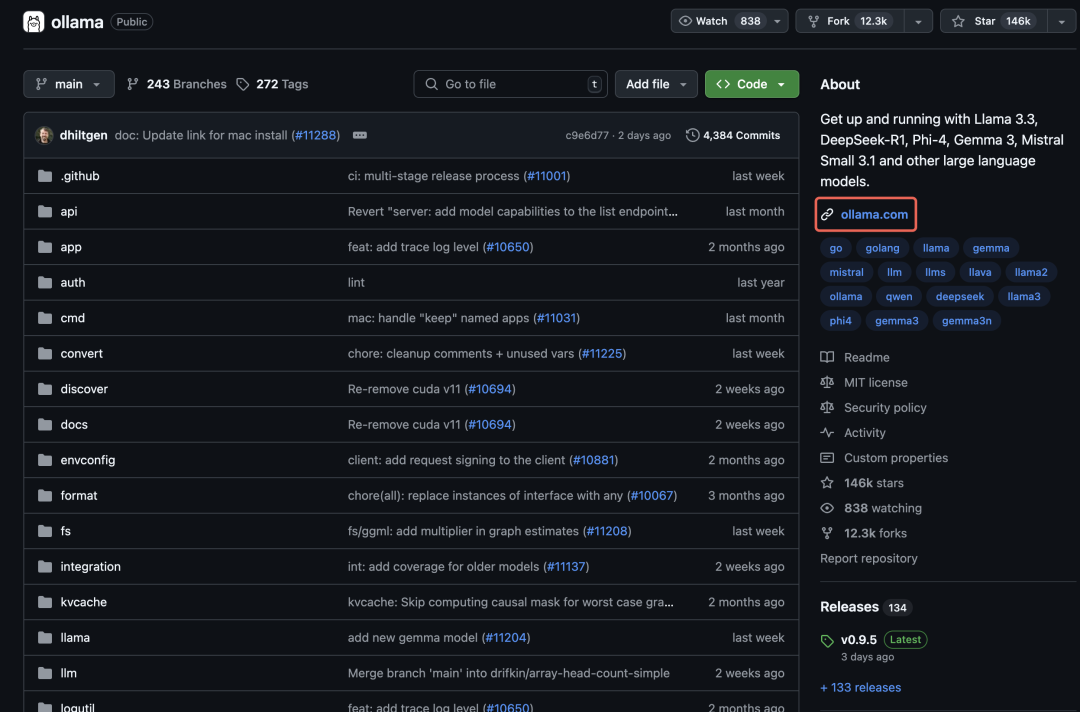
Task: Click the ollama llama logo avatar
Action: (x=34, y=22)
